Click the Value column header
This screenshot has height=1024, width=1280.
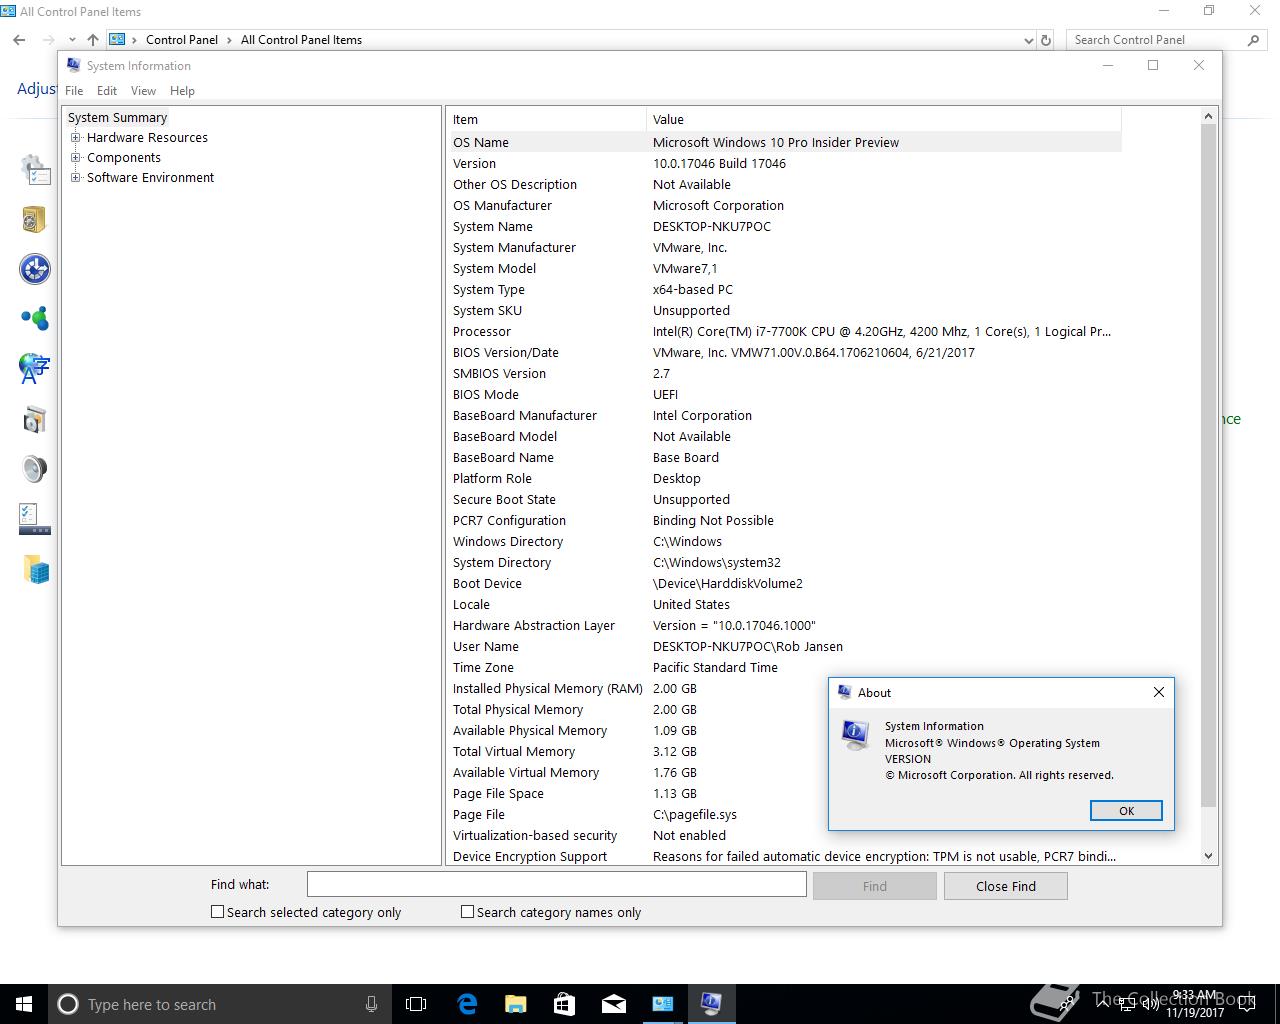(x=883, y=119)
